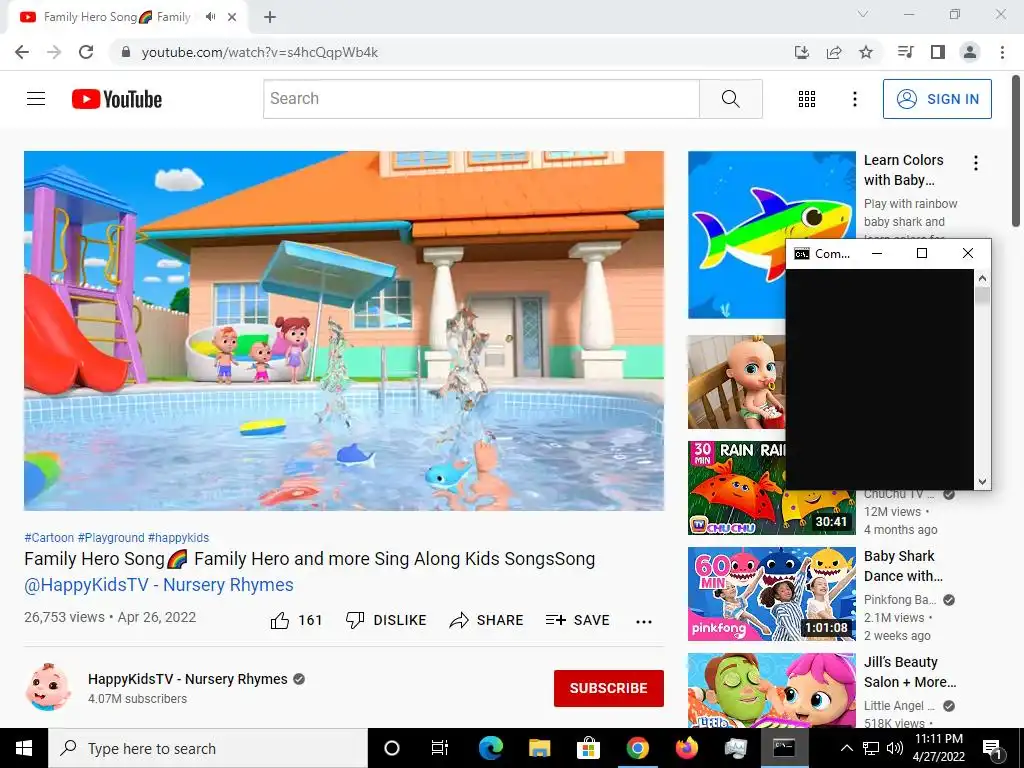
Task: Open the SHARE option
Action: click(x=486, y=620)
